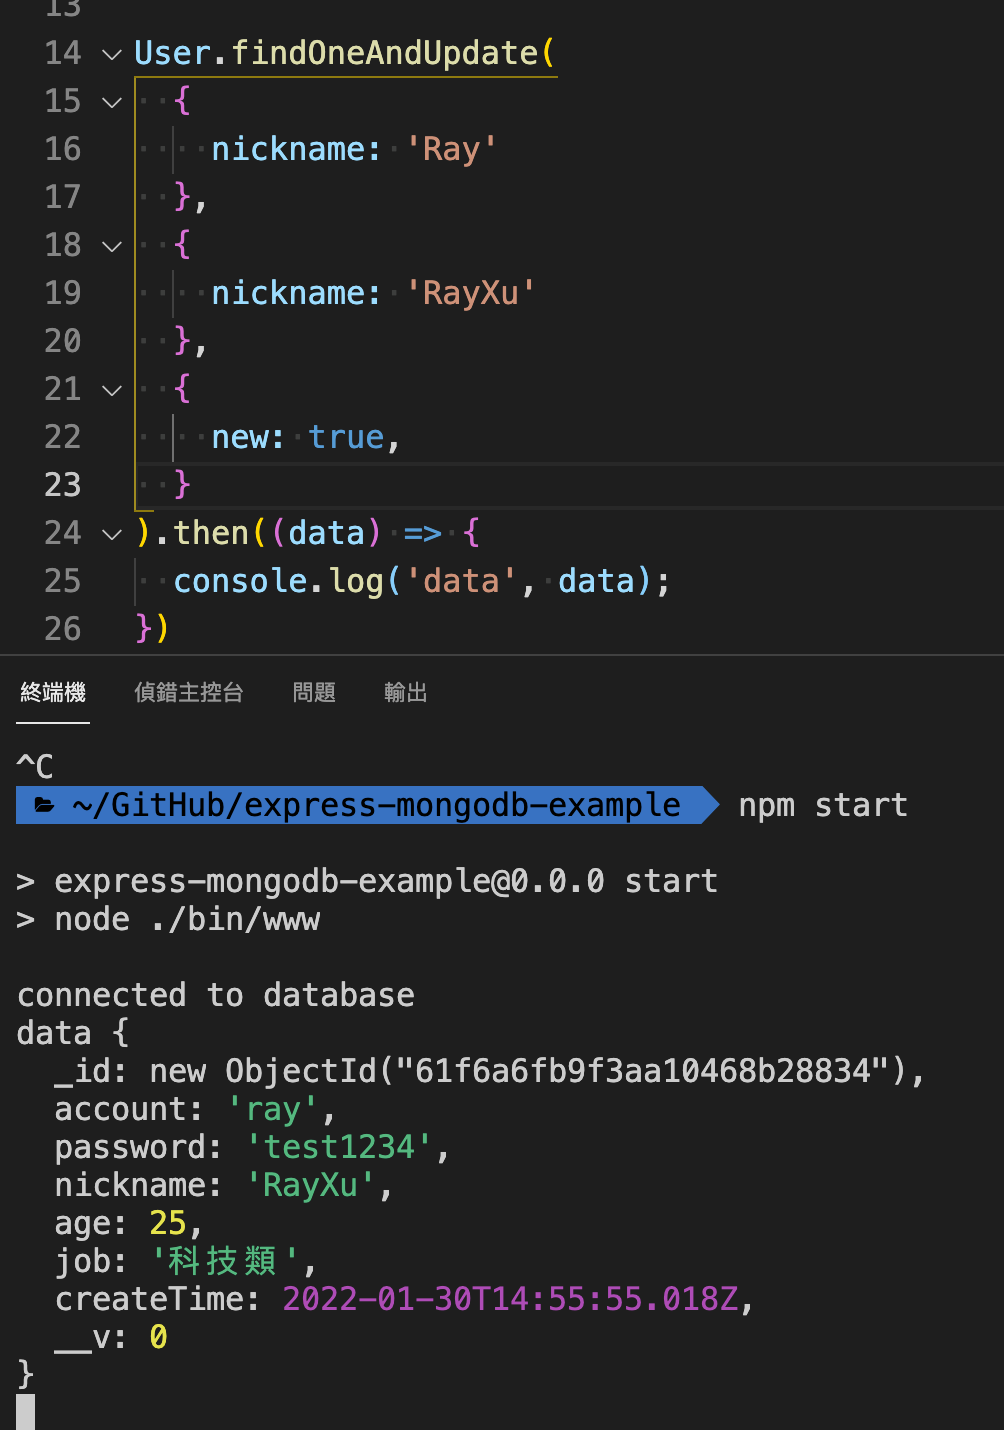Click line number 23 in the gutter
1004x1430 pixels.
tap(62, 485)
